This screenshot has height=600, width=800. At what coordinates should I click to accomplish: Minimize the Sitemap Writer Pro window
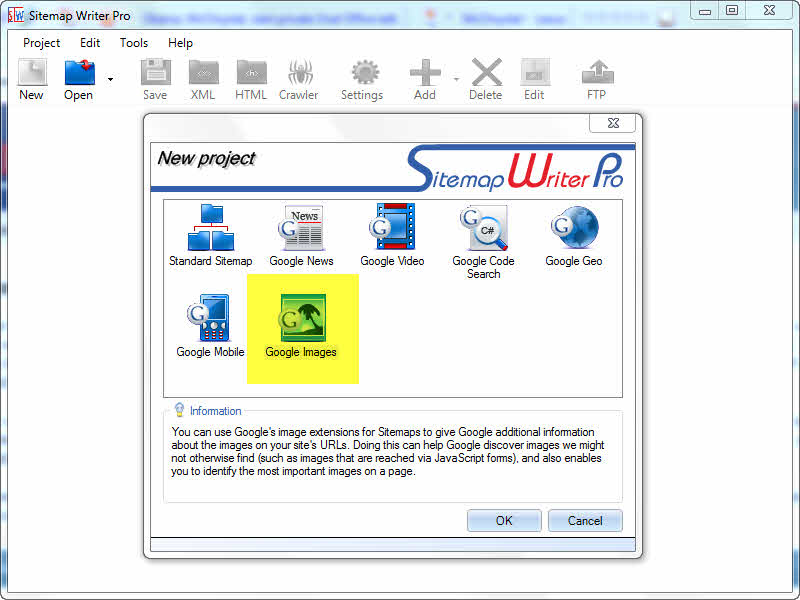706,10
